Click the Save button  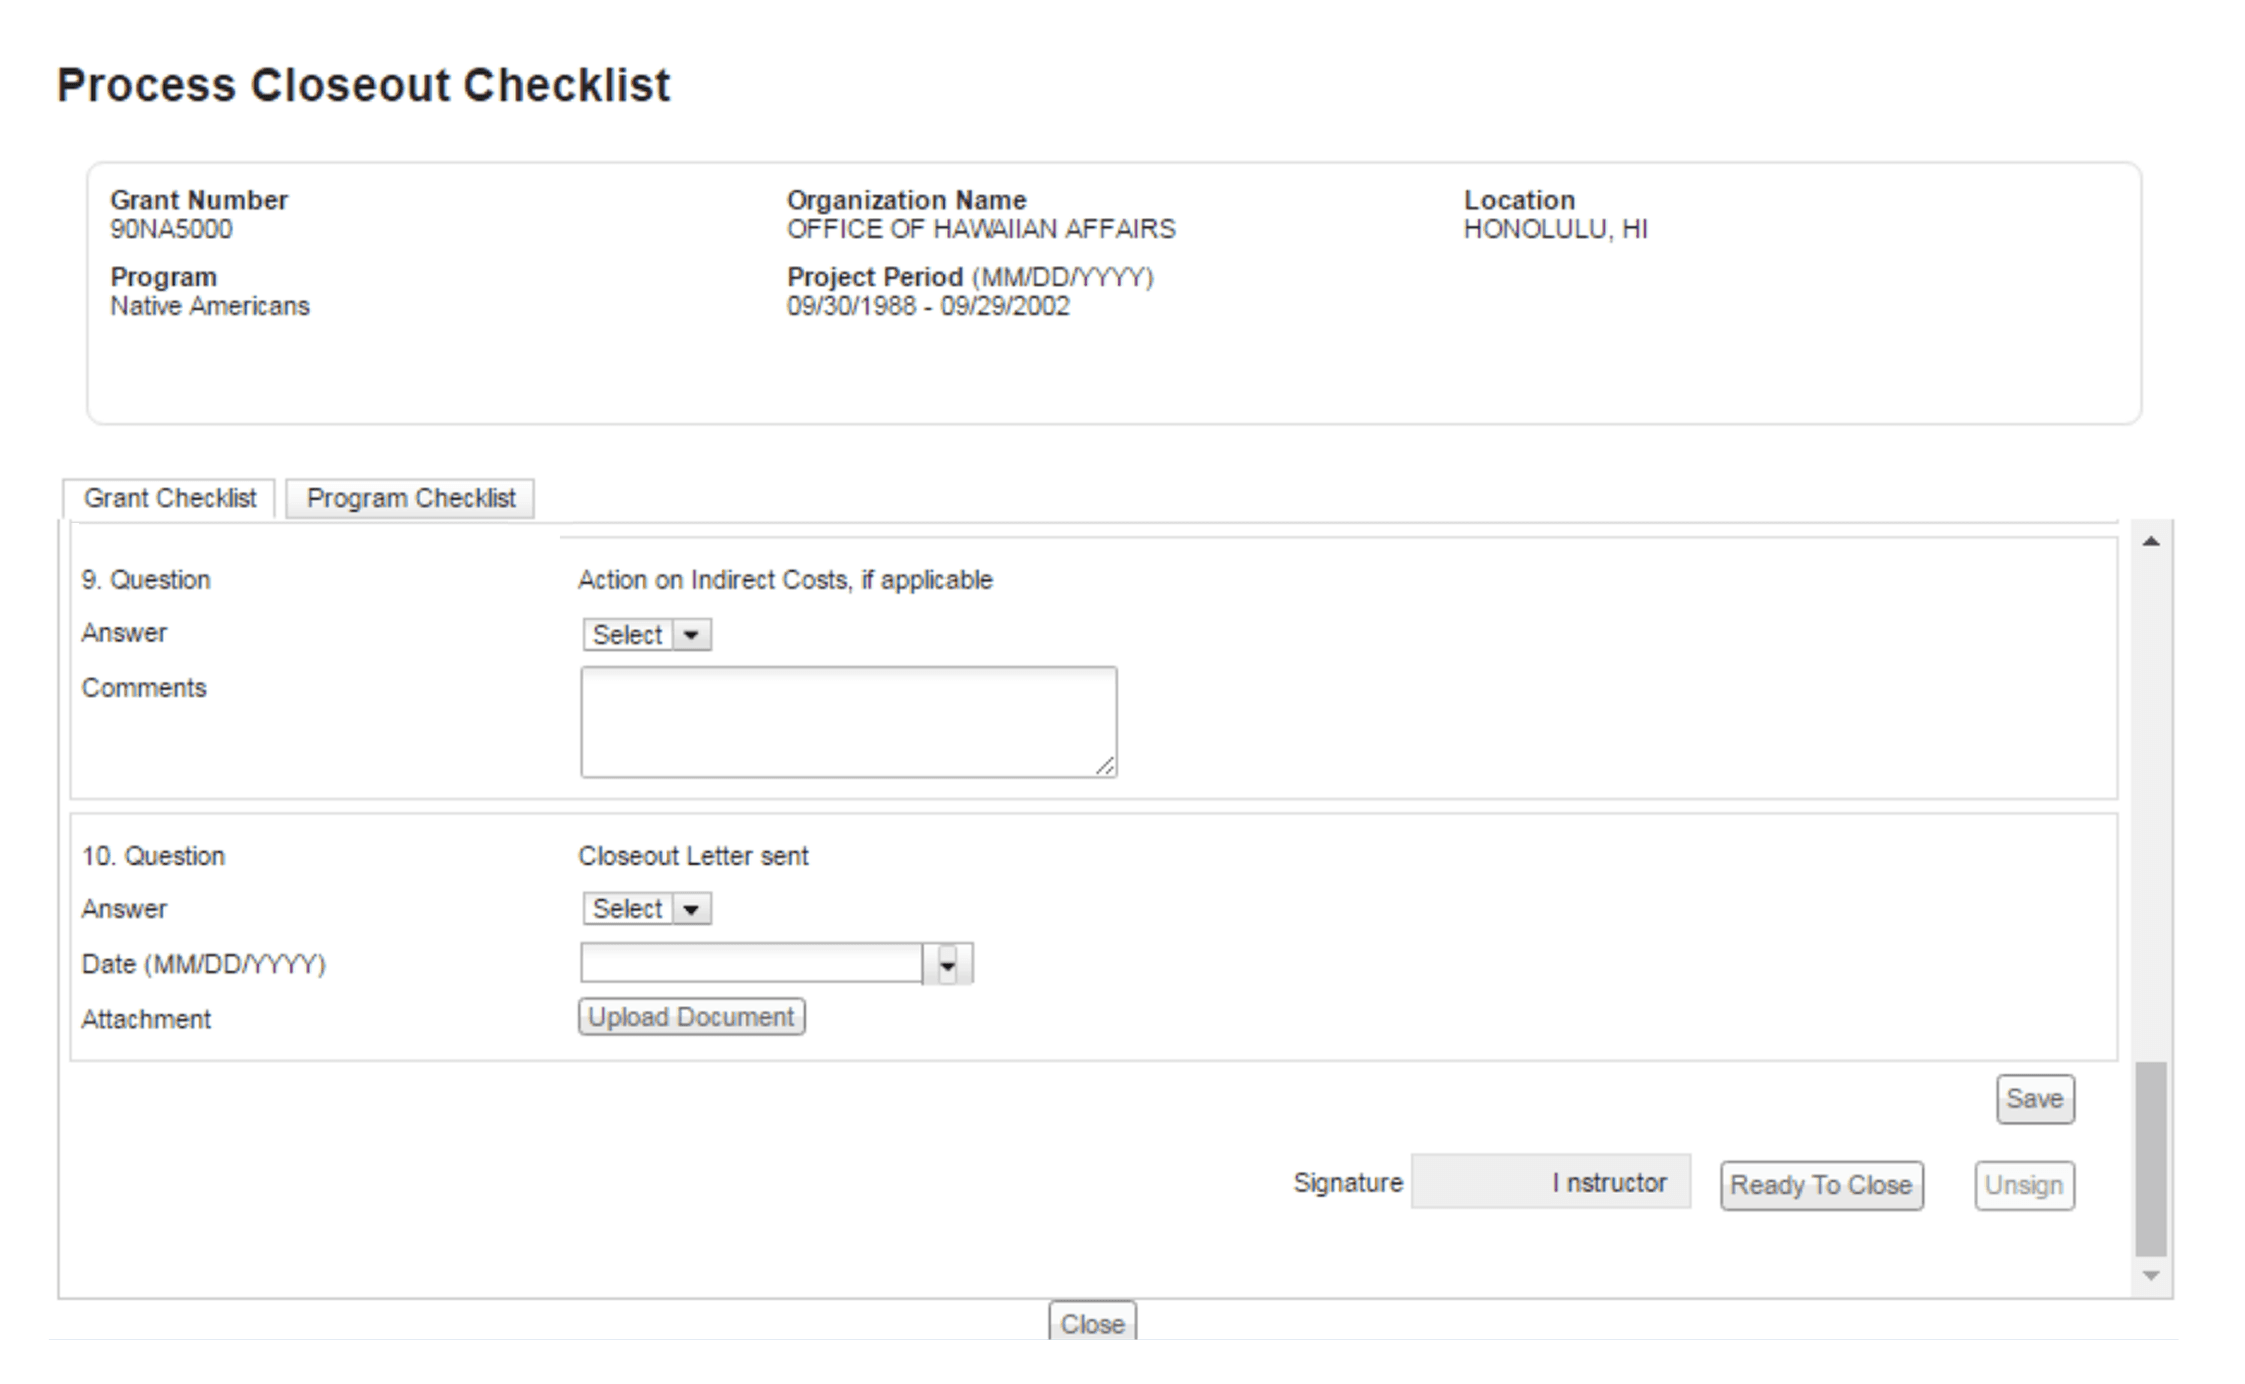[2035, 1098]
